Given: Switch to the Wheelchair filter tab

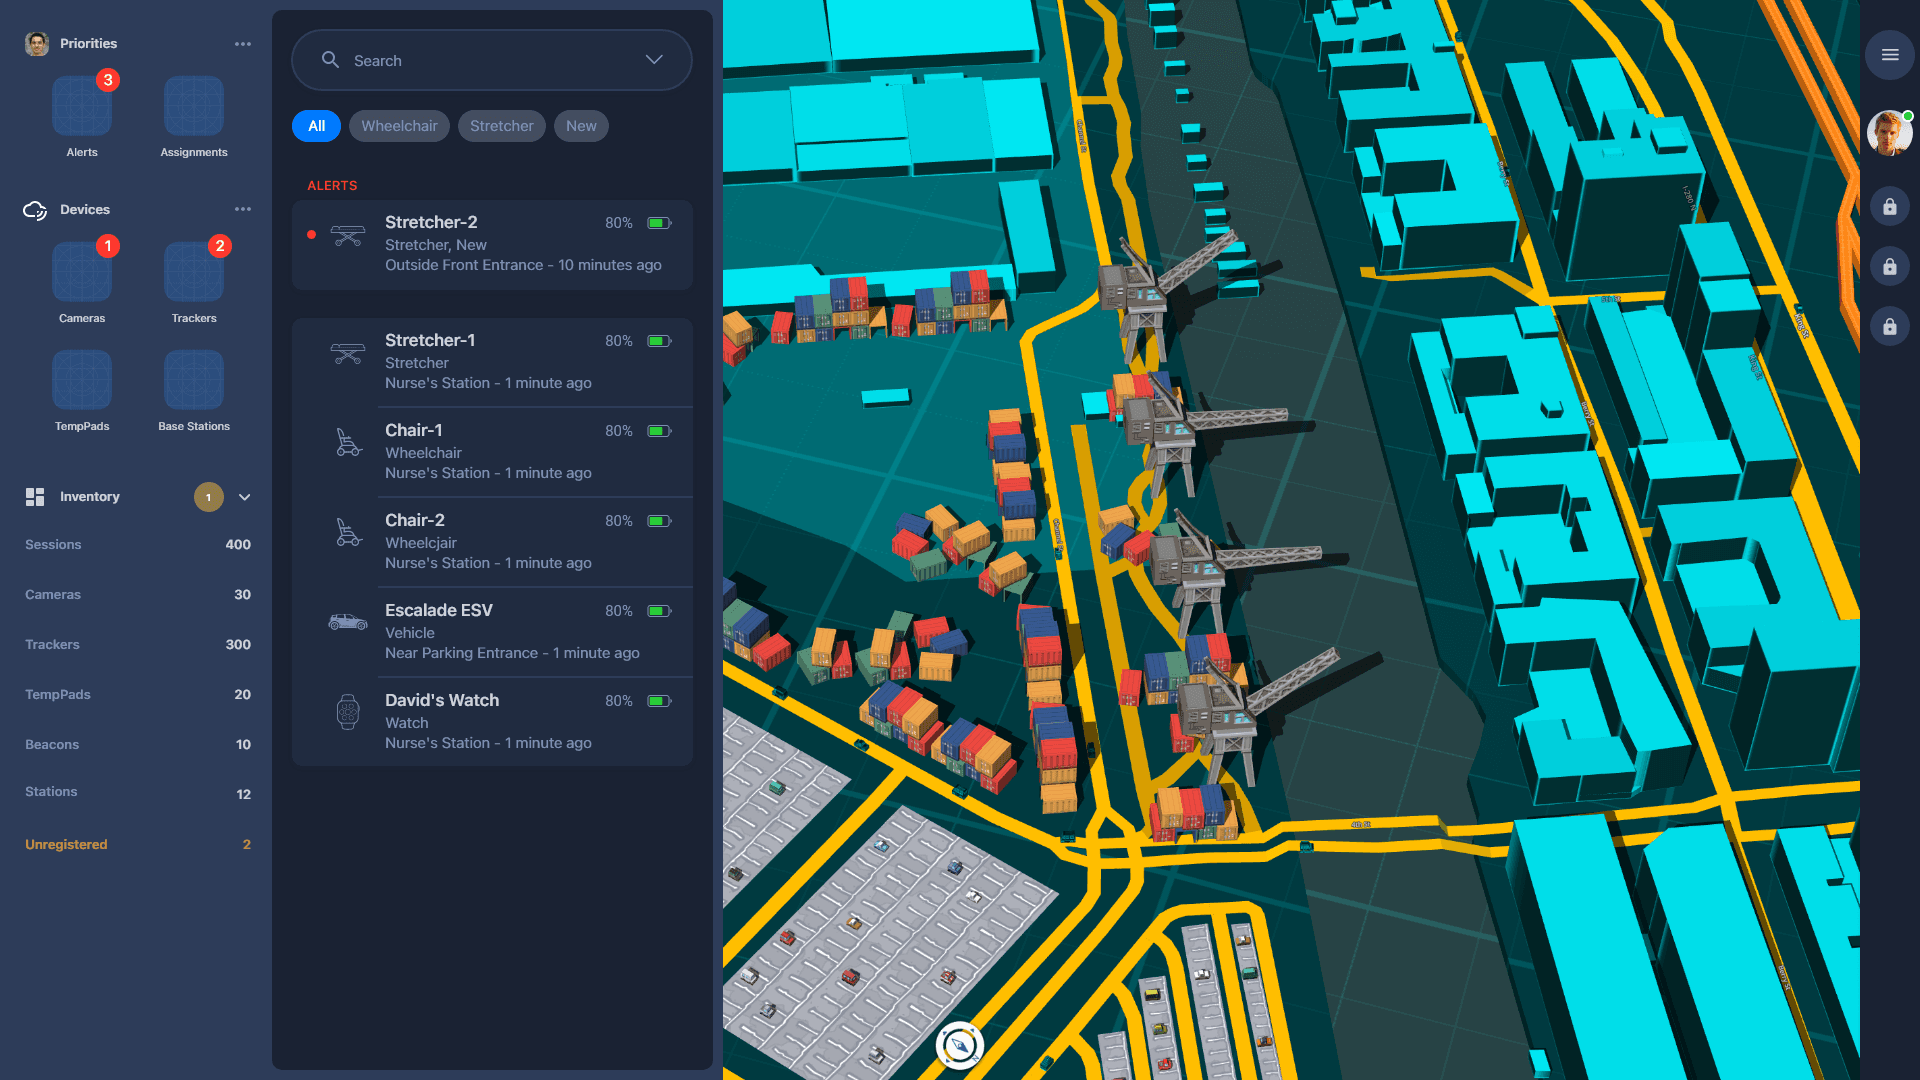Looking at the screenshot, I should point(399,126).
